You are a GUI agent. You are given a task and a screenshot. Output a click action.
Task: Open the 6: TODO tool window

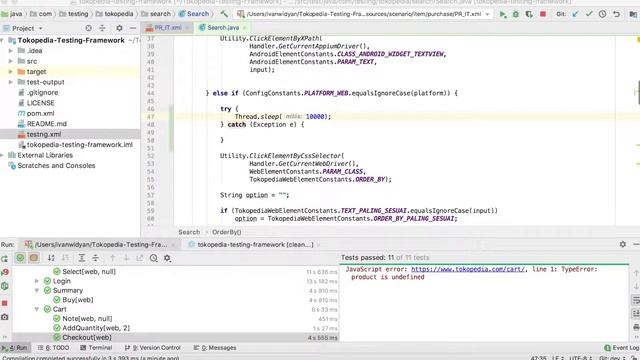pyautogui.click(x=53, y=348)
